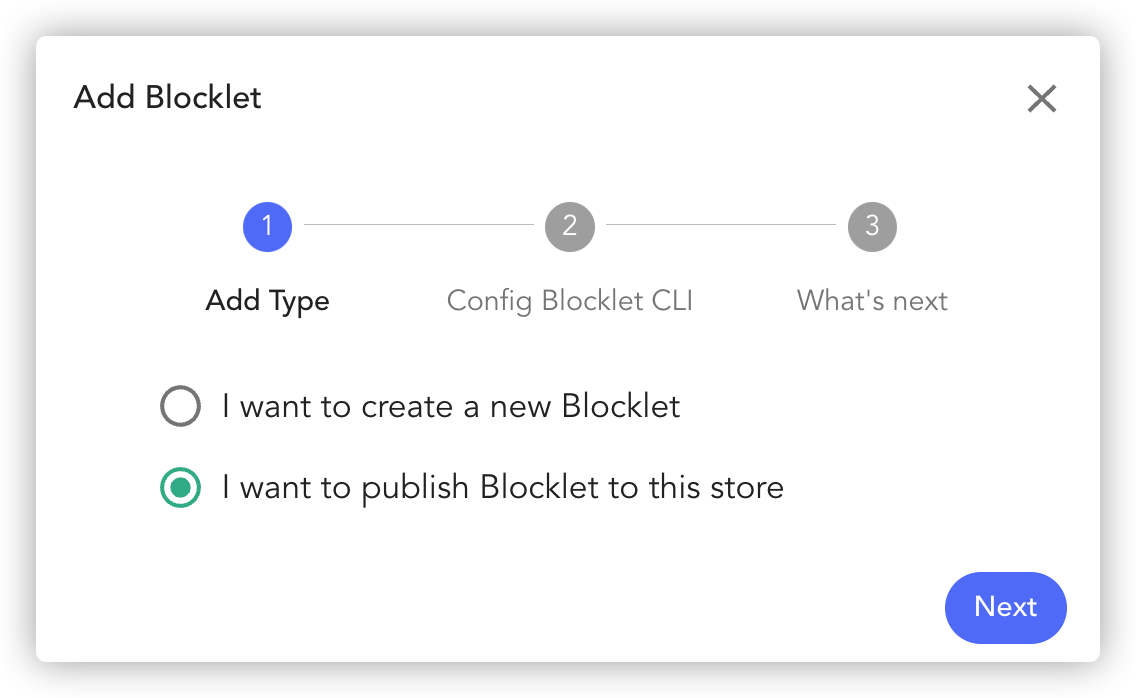Click the number 2 inside the gray step circle
The width and height of the screenshot is (1136, 698).
(570, 226)
